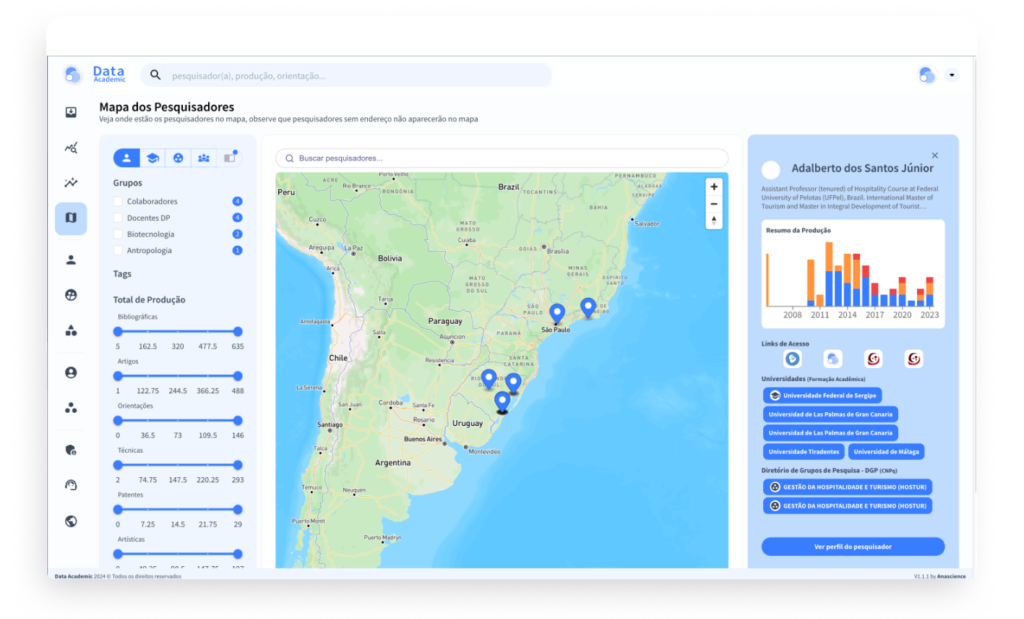The height and width of the screenshot is (619, 1024).
Task: Click the Bibliográficas slider maximum handle
Action: pyautogui.click(x=238, y=332)
